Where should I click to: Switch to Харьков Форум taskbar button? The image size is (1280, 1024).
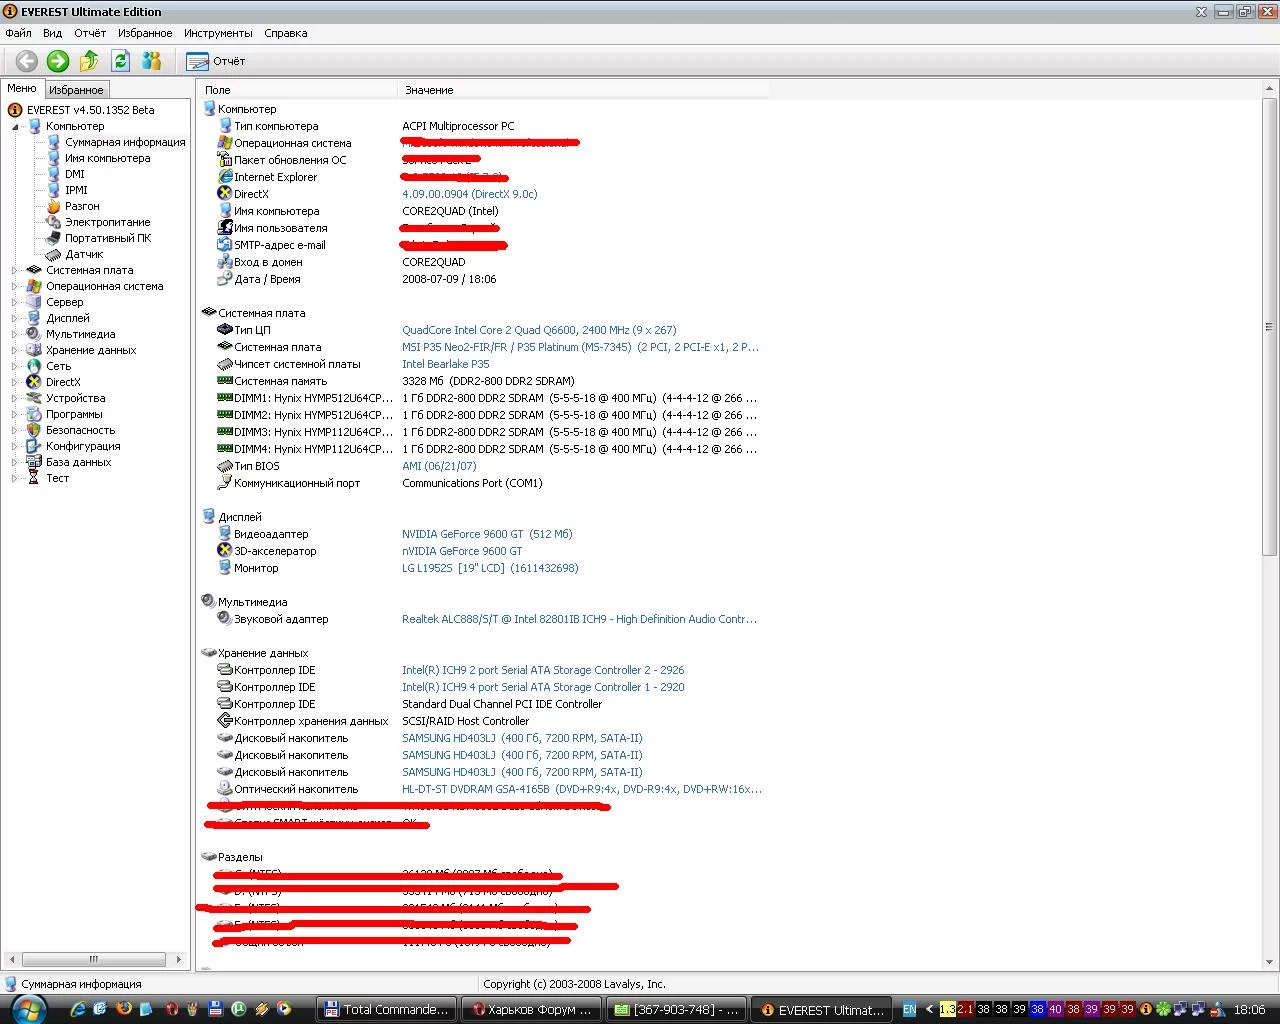[x=533, y=1010]
